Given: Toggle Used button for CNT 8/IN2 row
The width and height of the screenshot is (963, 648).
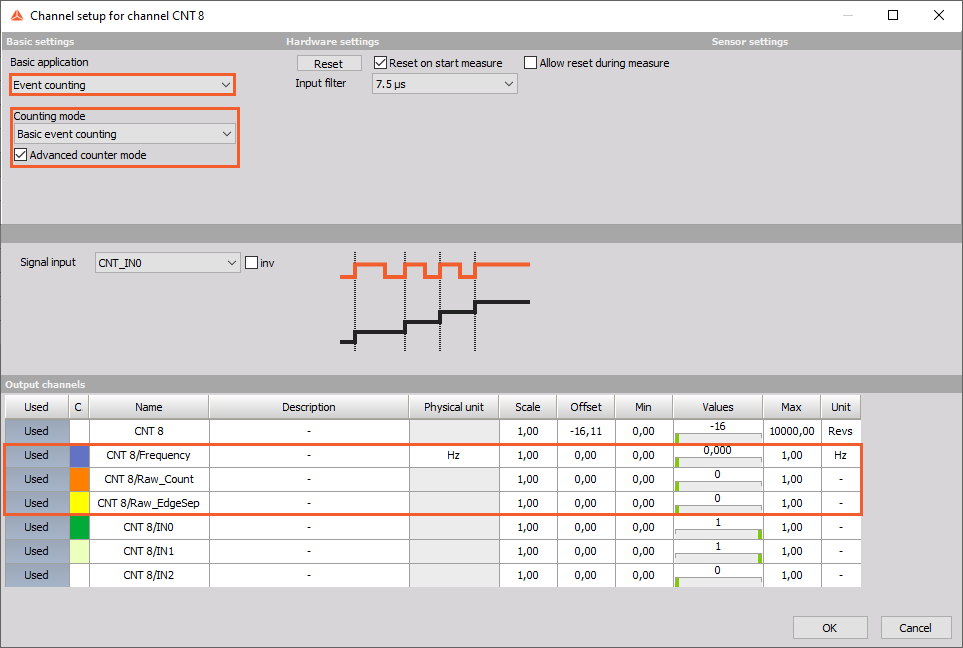Looking at the screenshot, I should pos(36,575).
